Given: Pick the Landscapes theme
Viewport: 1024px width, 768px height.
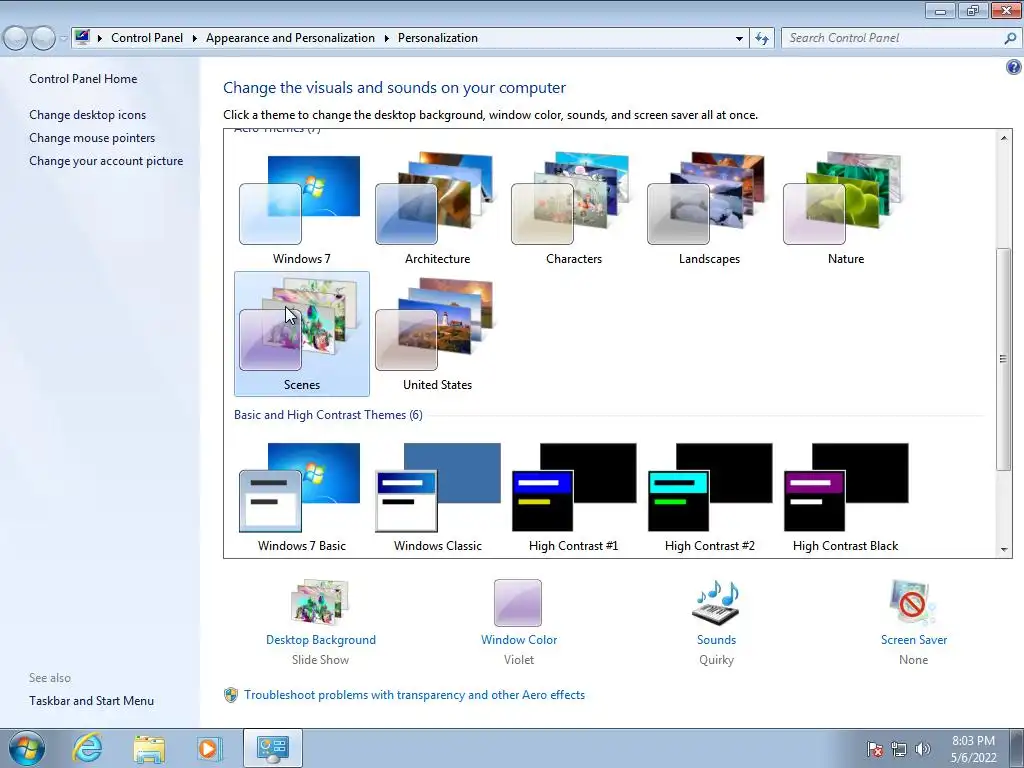Looking at the screenshot, I should tap(709, 209).
